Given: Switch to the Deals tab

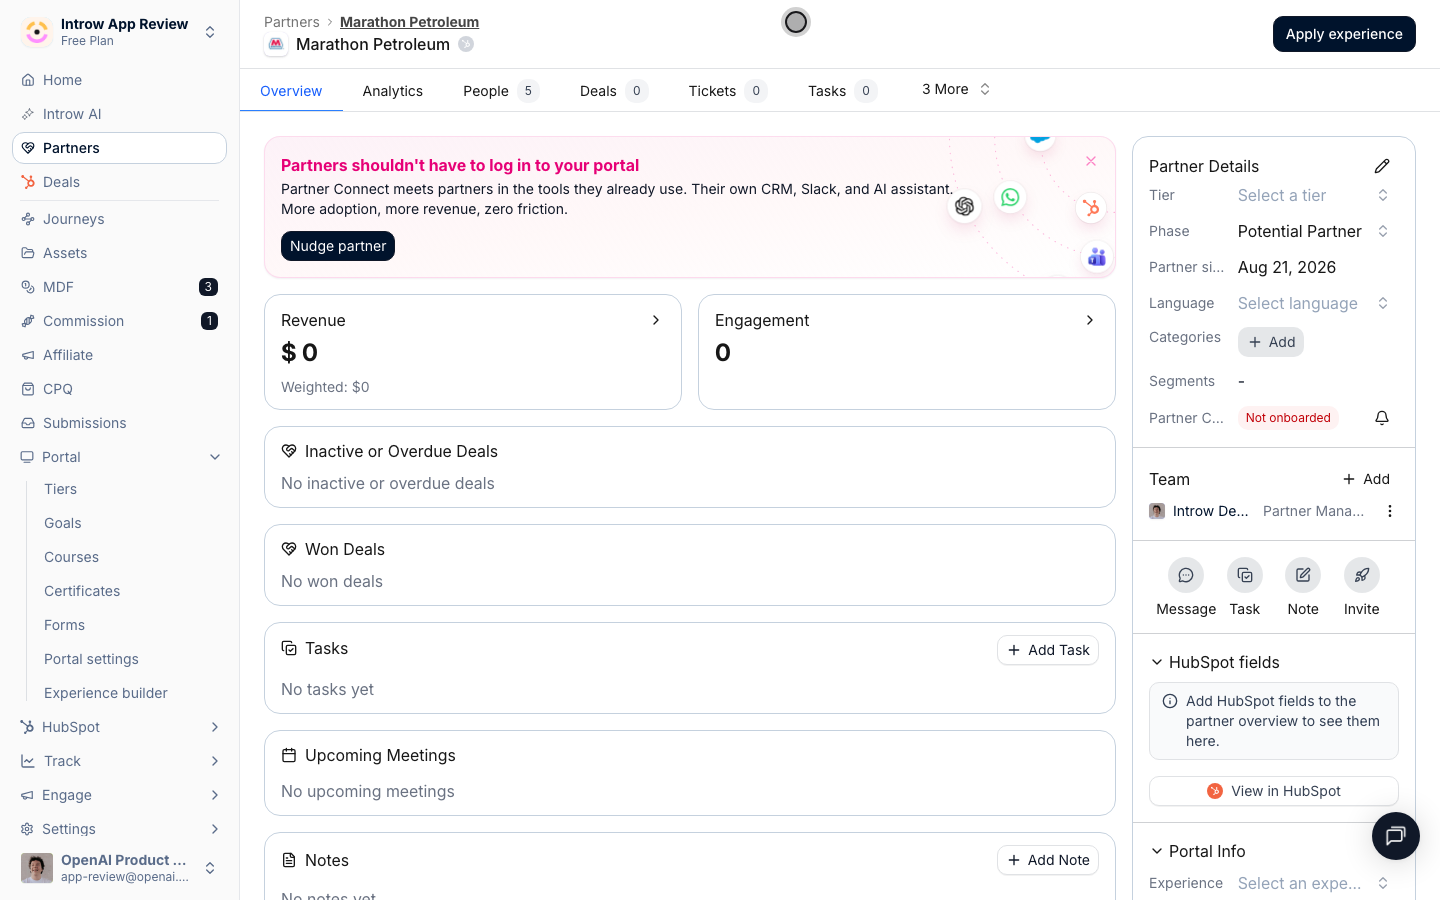Looking at the screenshot, I should point(614,91).
